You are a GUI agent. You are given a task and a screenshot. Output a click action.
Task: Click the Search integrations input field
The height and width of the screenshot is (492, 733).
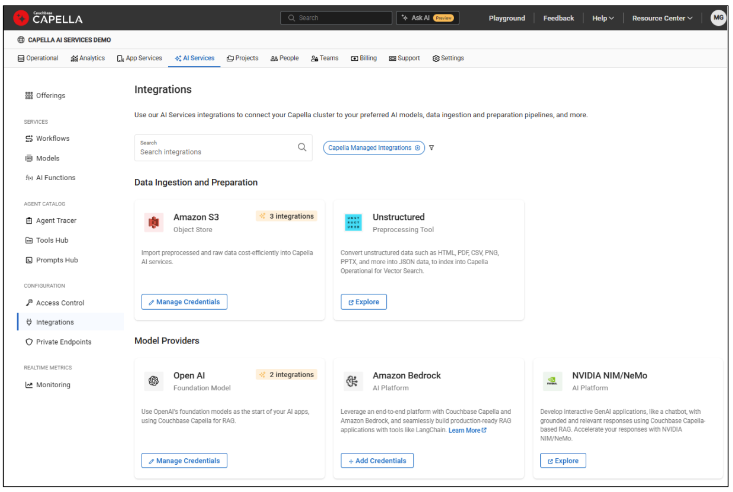coord(223,148)
